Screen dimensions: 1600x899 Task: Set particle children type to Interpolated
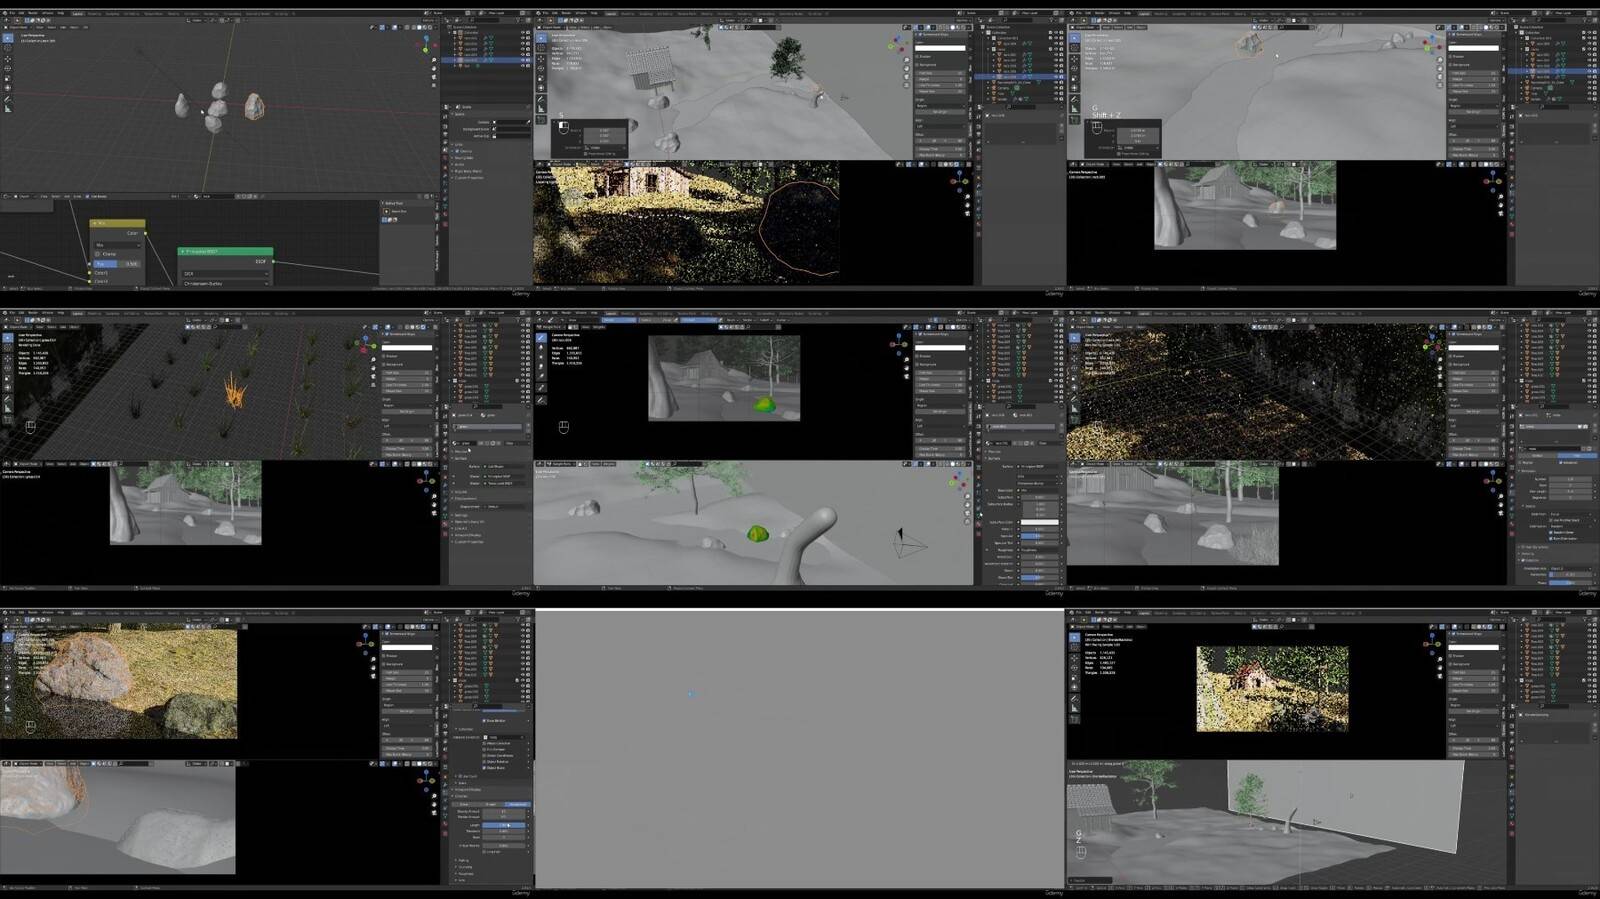(517, 804)
